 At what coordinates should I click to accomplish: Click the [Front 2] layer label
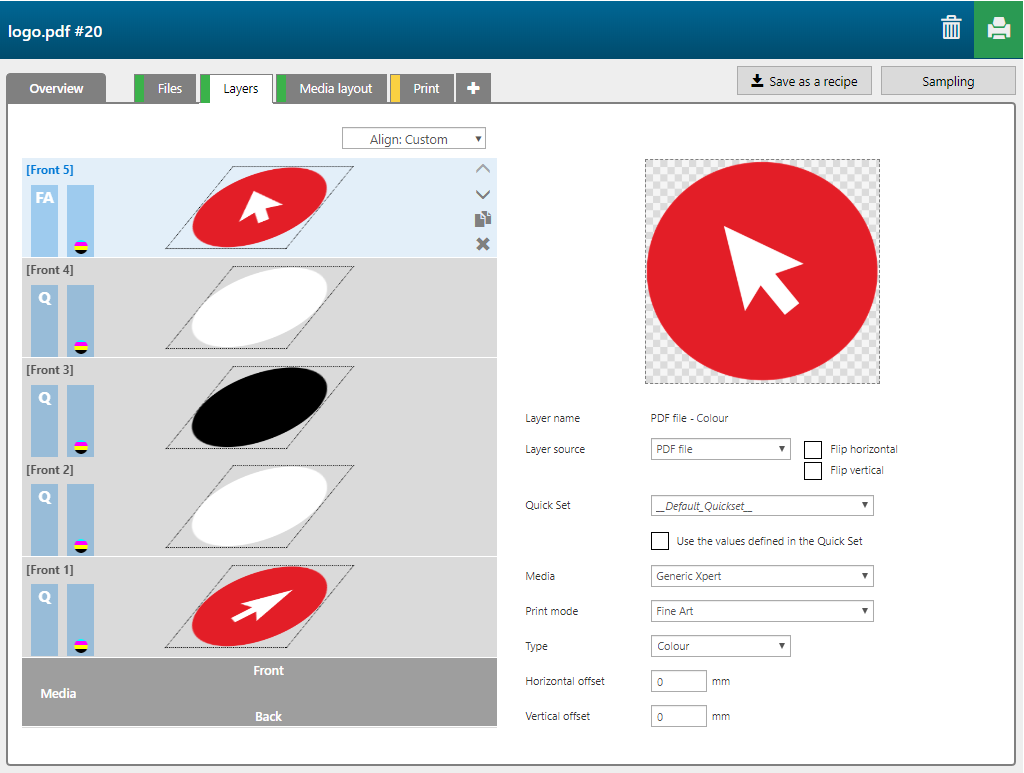pos(50,469)
